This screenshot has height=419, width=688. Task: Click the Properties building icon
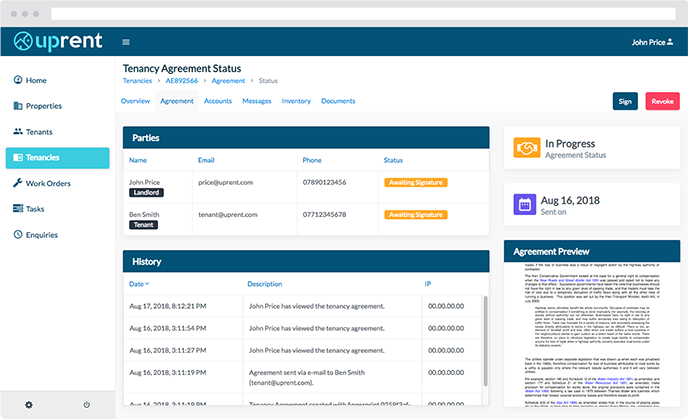click(18, 106)
